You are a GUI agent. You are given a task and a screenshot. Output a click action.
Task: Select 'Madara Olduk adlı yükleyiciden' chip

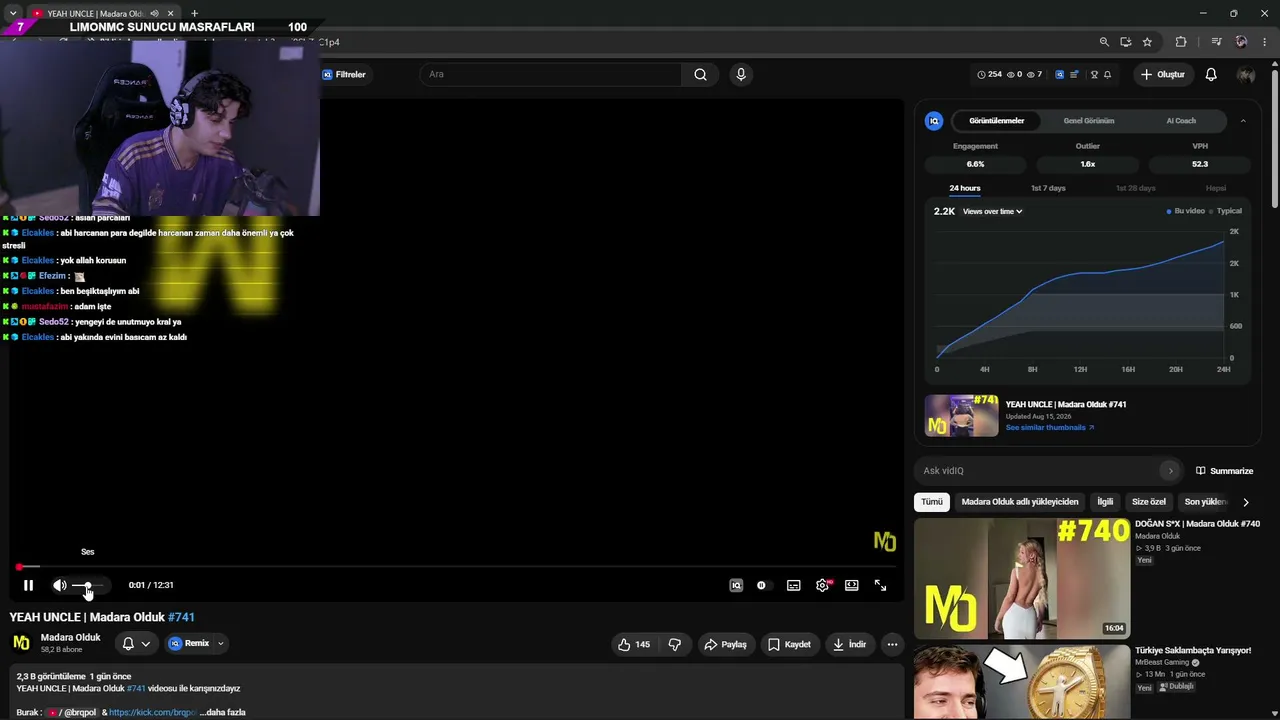point(1020,502)
